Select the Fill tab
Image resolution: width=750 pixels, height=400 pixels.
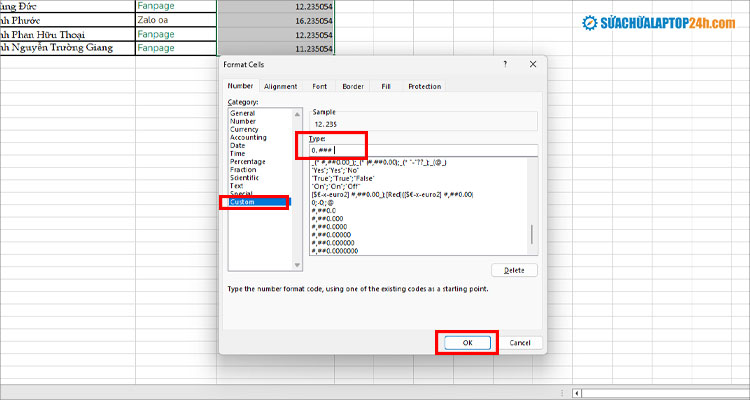(385, 87)
